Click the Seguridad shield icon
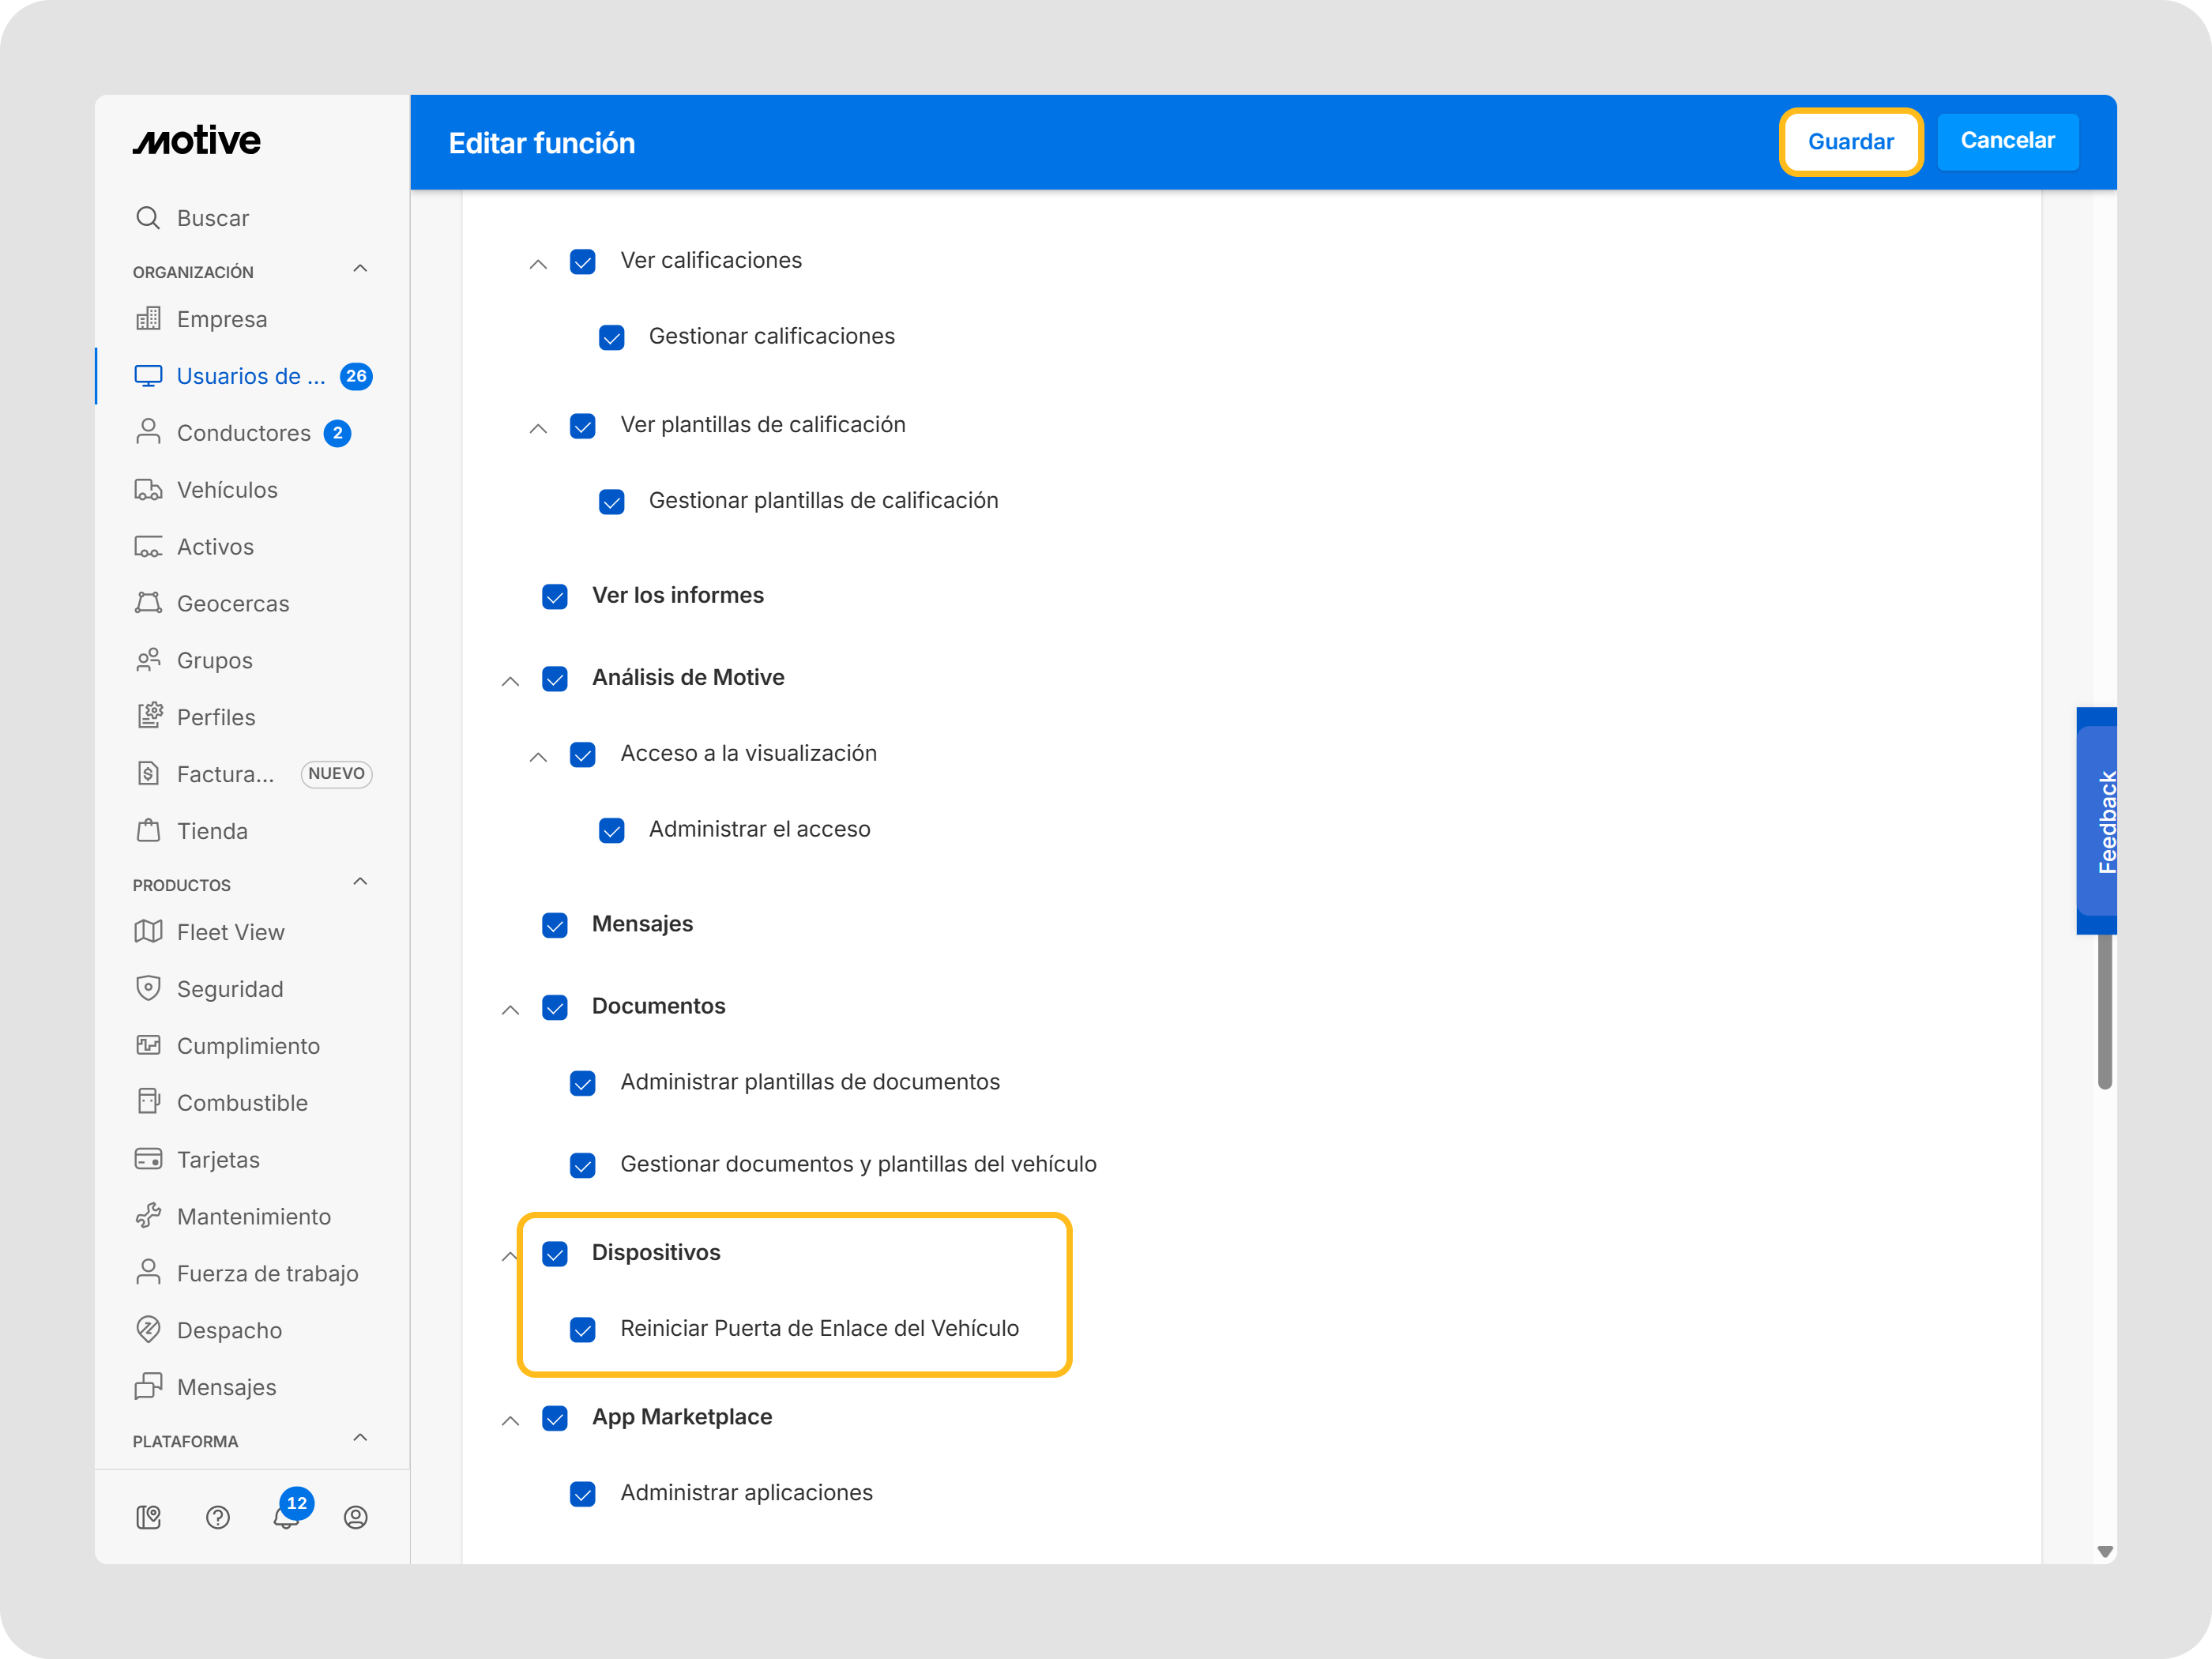Image resolution: width=2212 pixels, height=1659 pixels. tap(148, 988)
